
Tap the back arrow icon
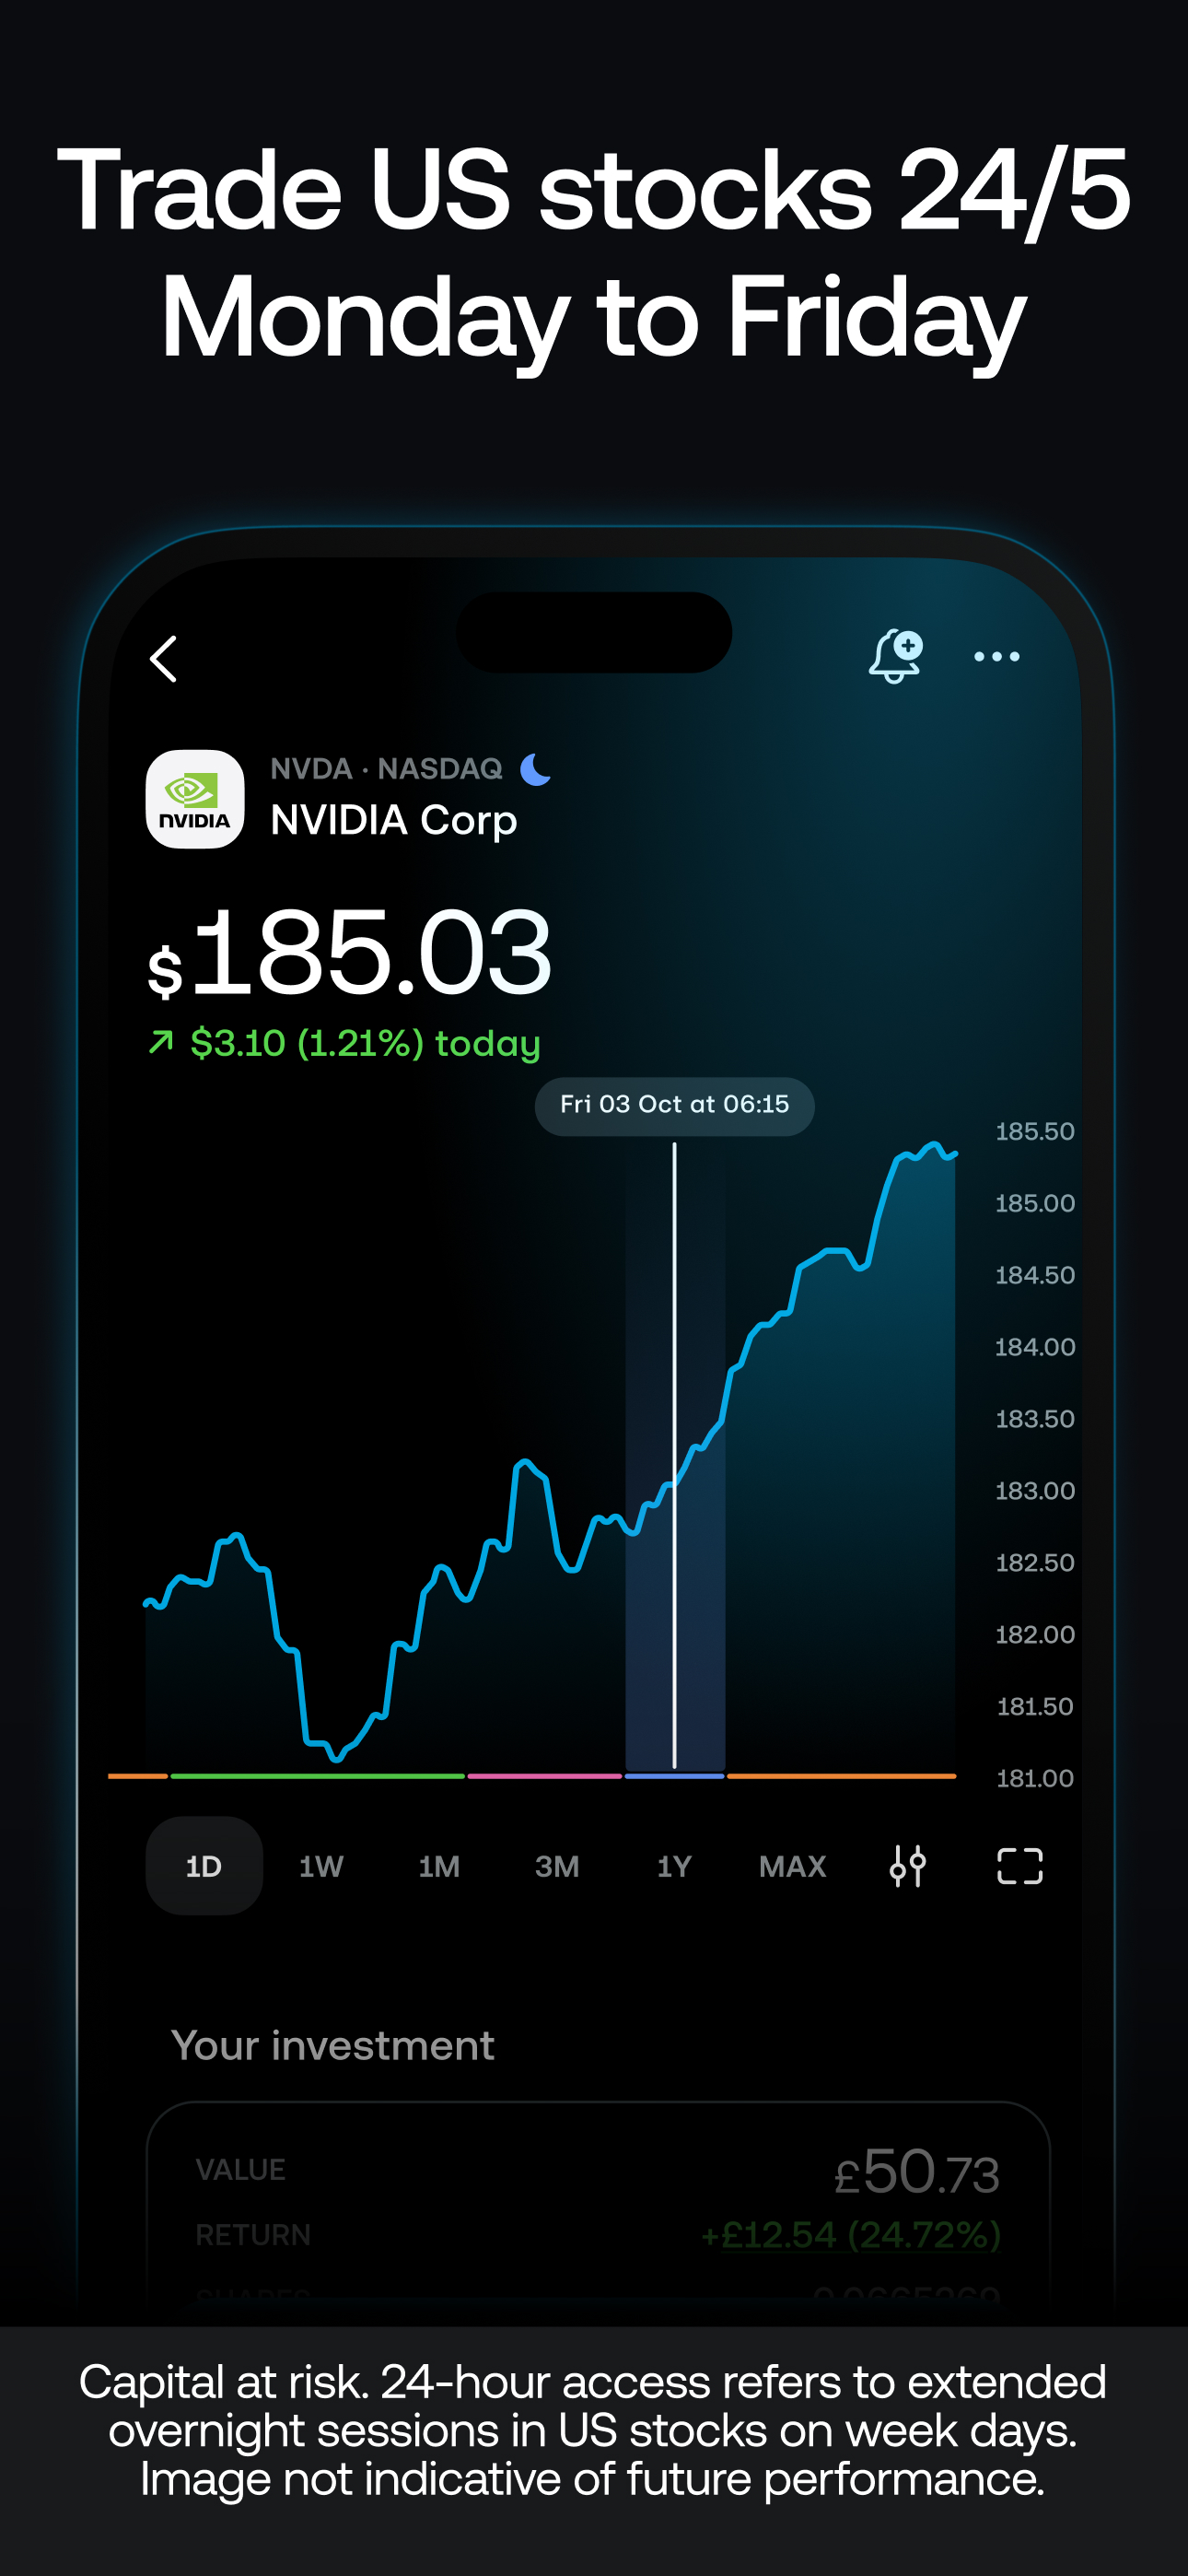tap(164, 659)
